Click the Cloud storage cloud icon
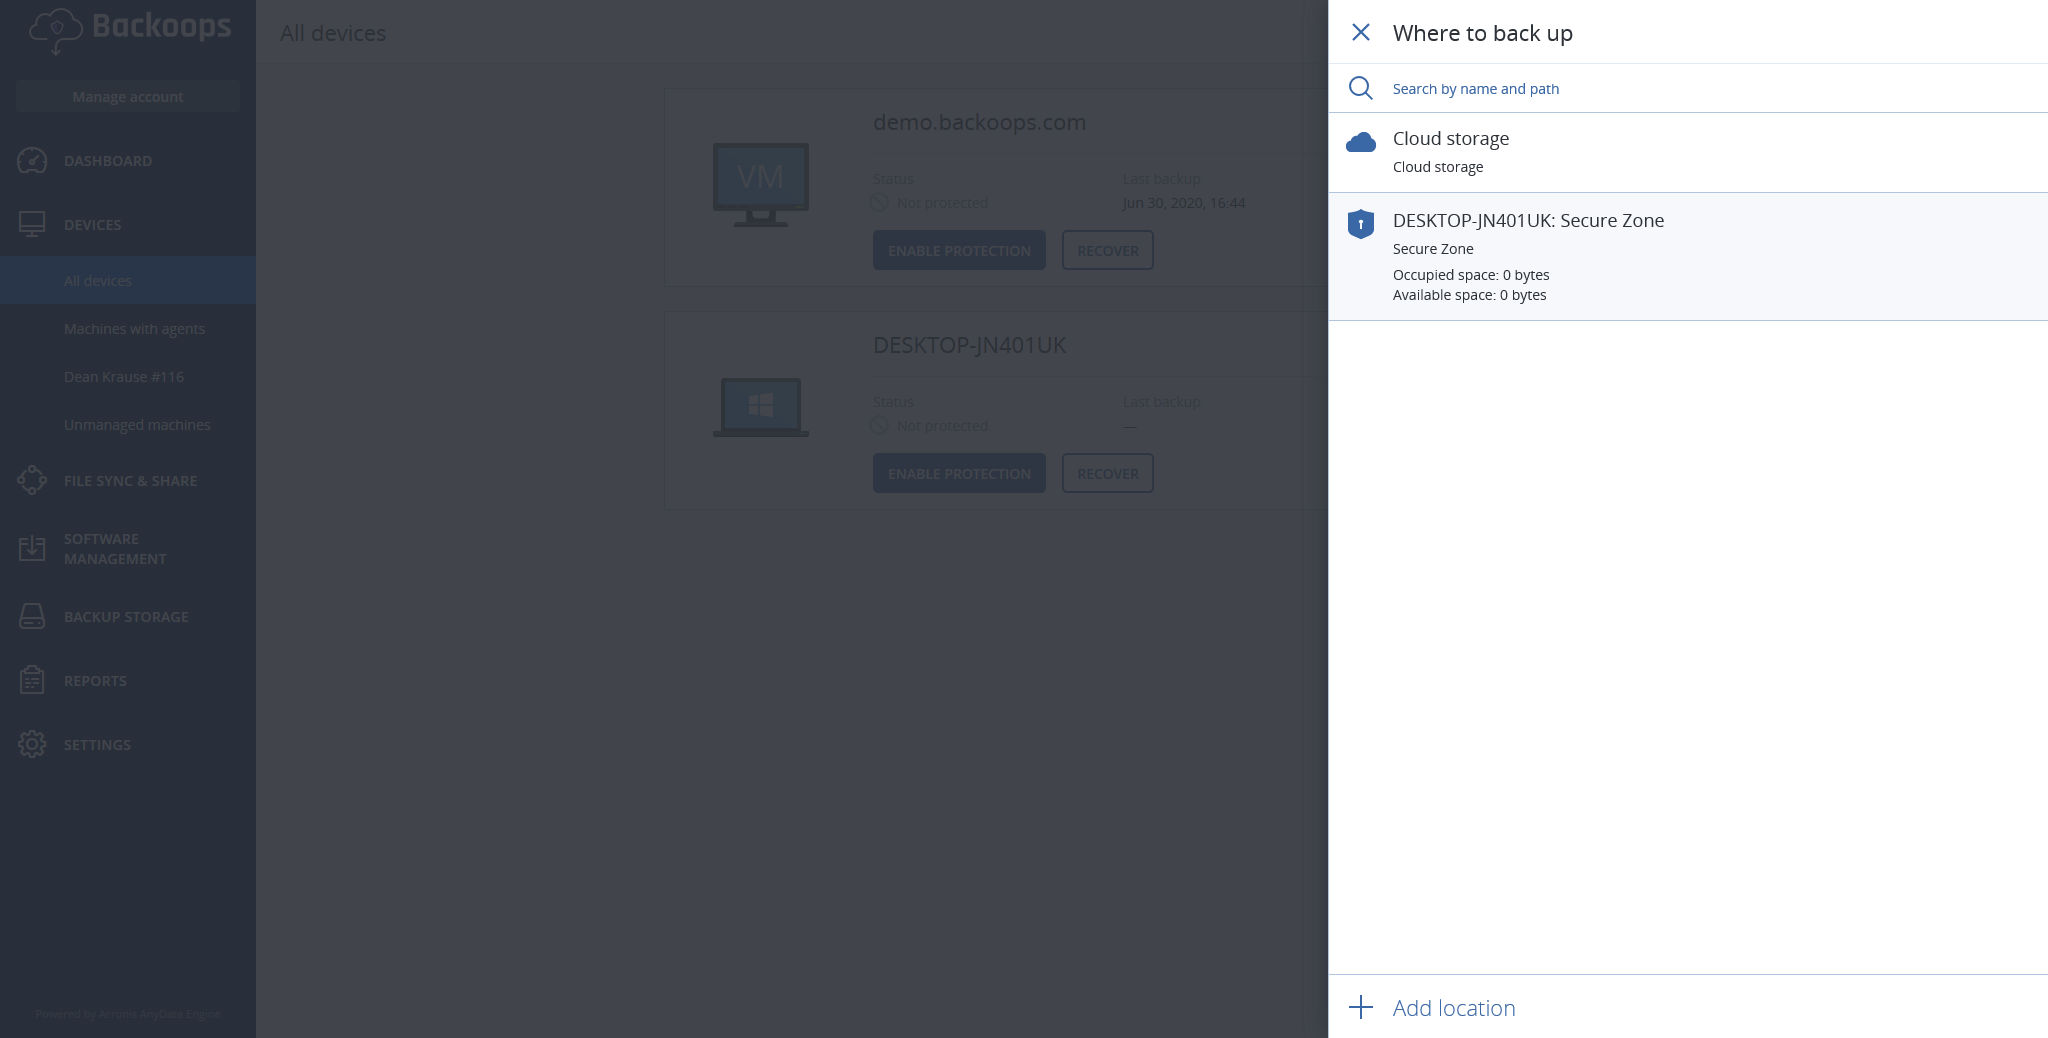 click(1360, 142)
